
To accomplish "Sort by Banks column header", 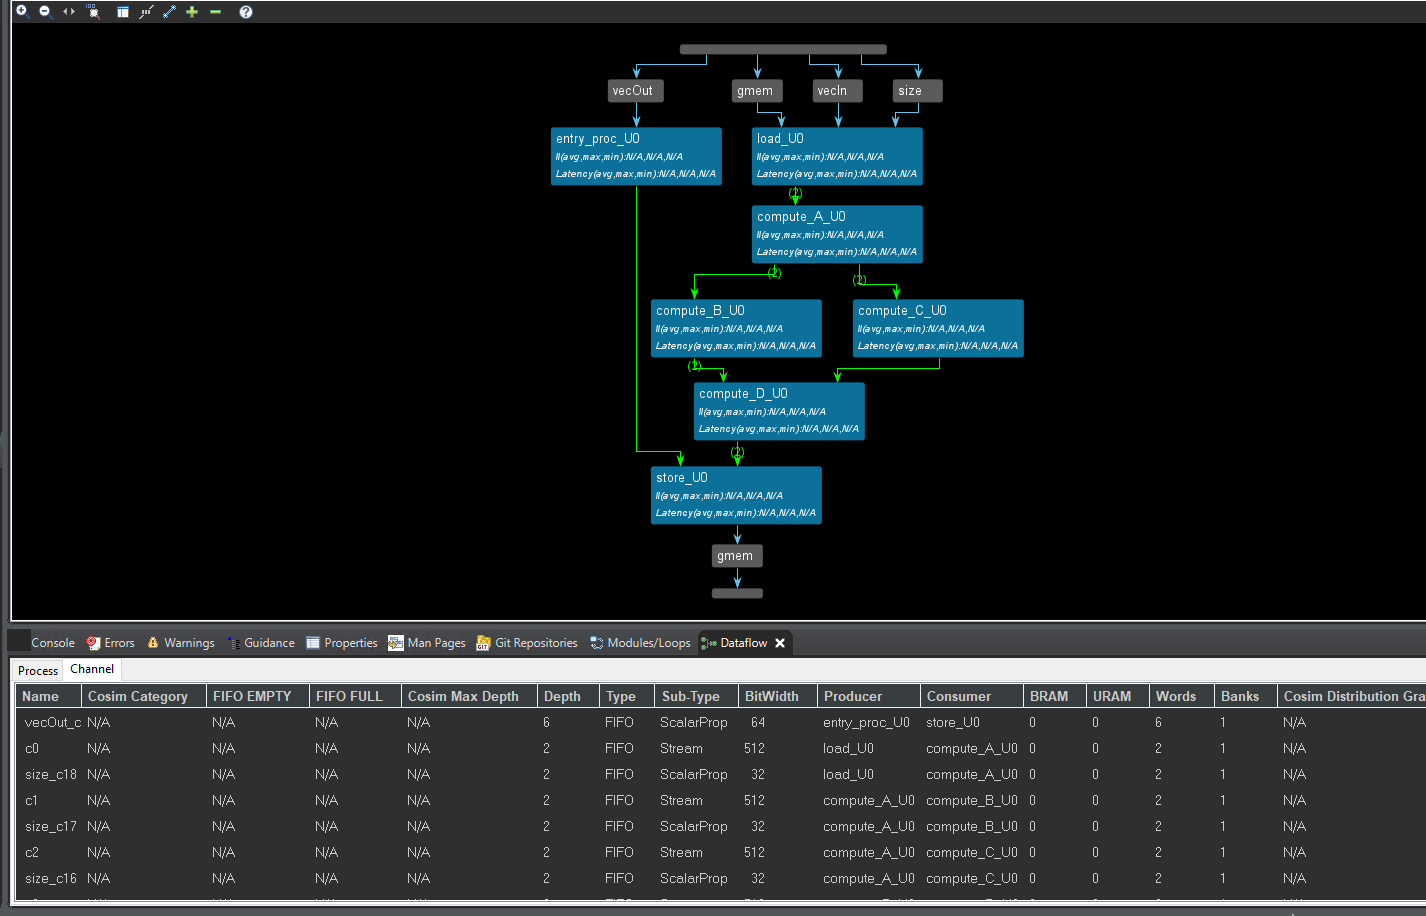I will (x=1245, y=696).
